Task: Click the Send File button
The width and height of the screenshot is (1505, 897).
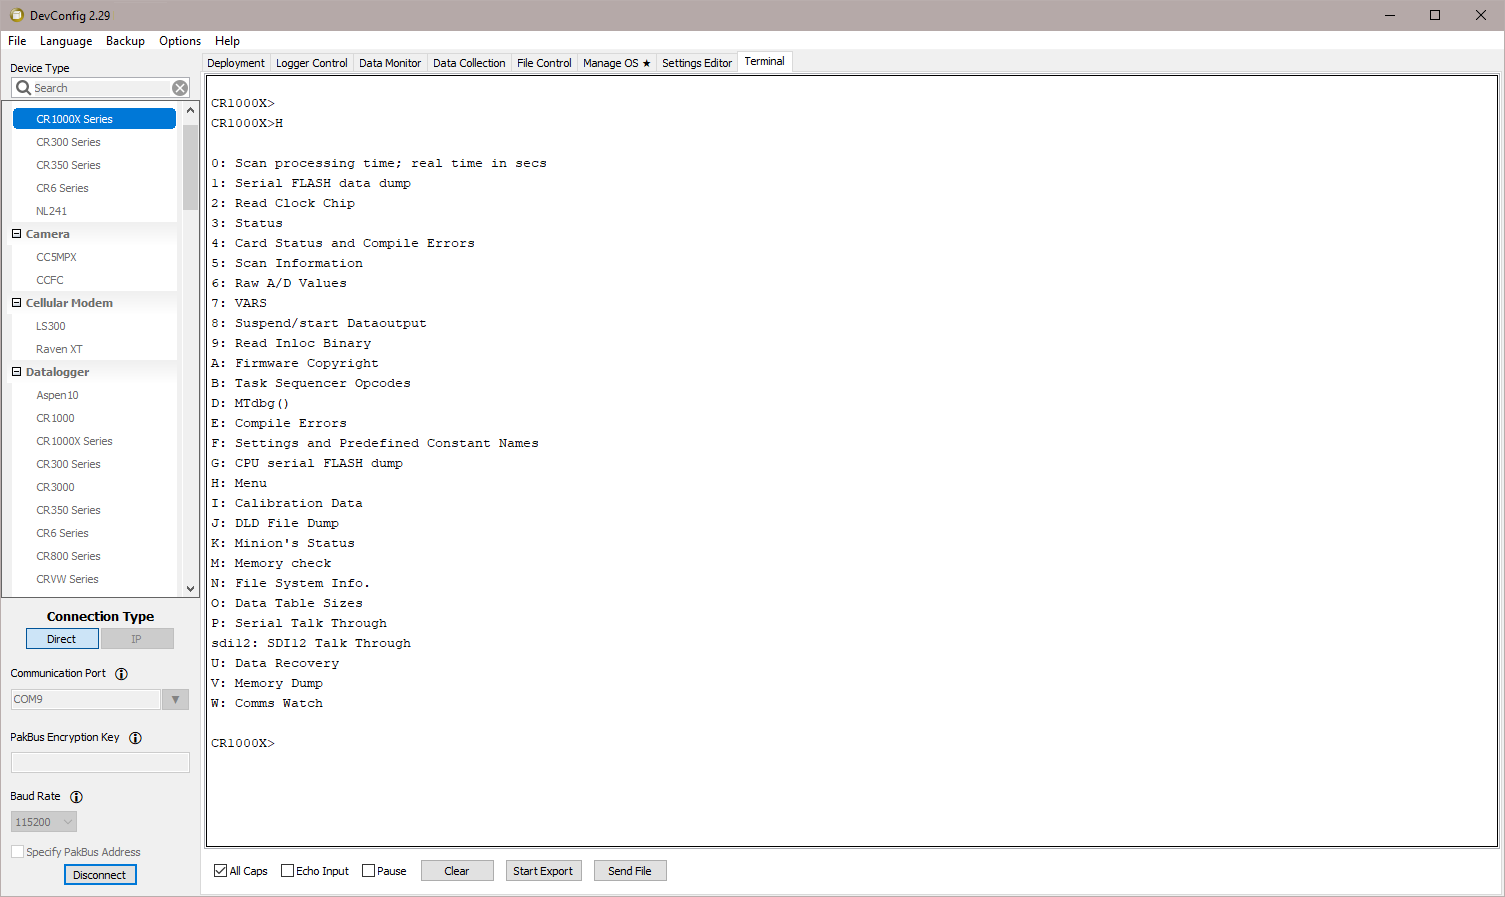Action: coord(630,871)
